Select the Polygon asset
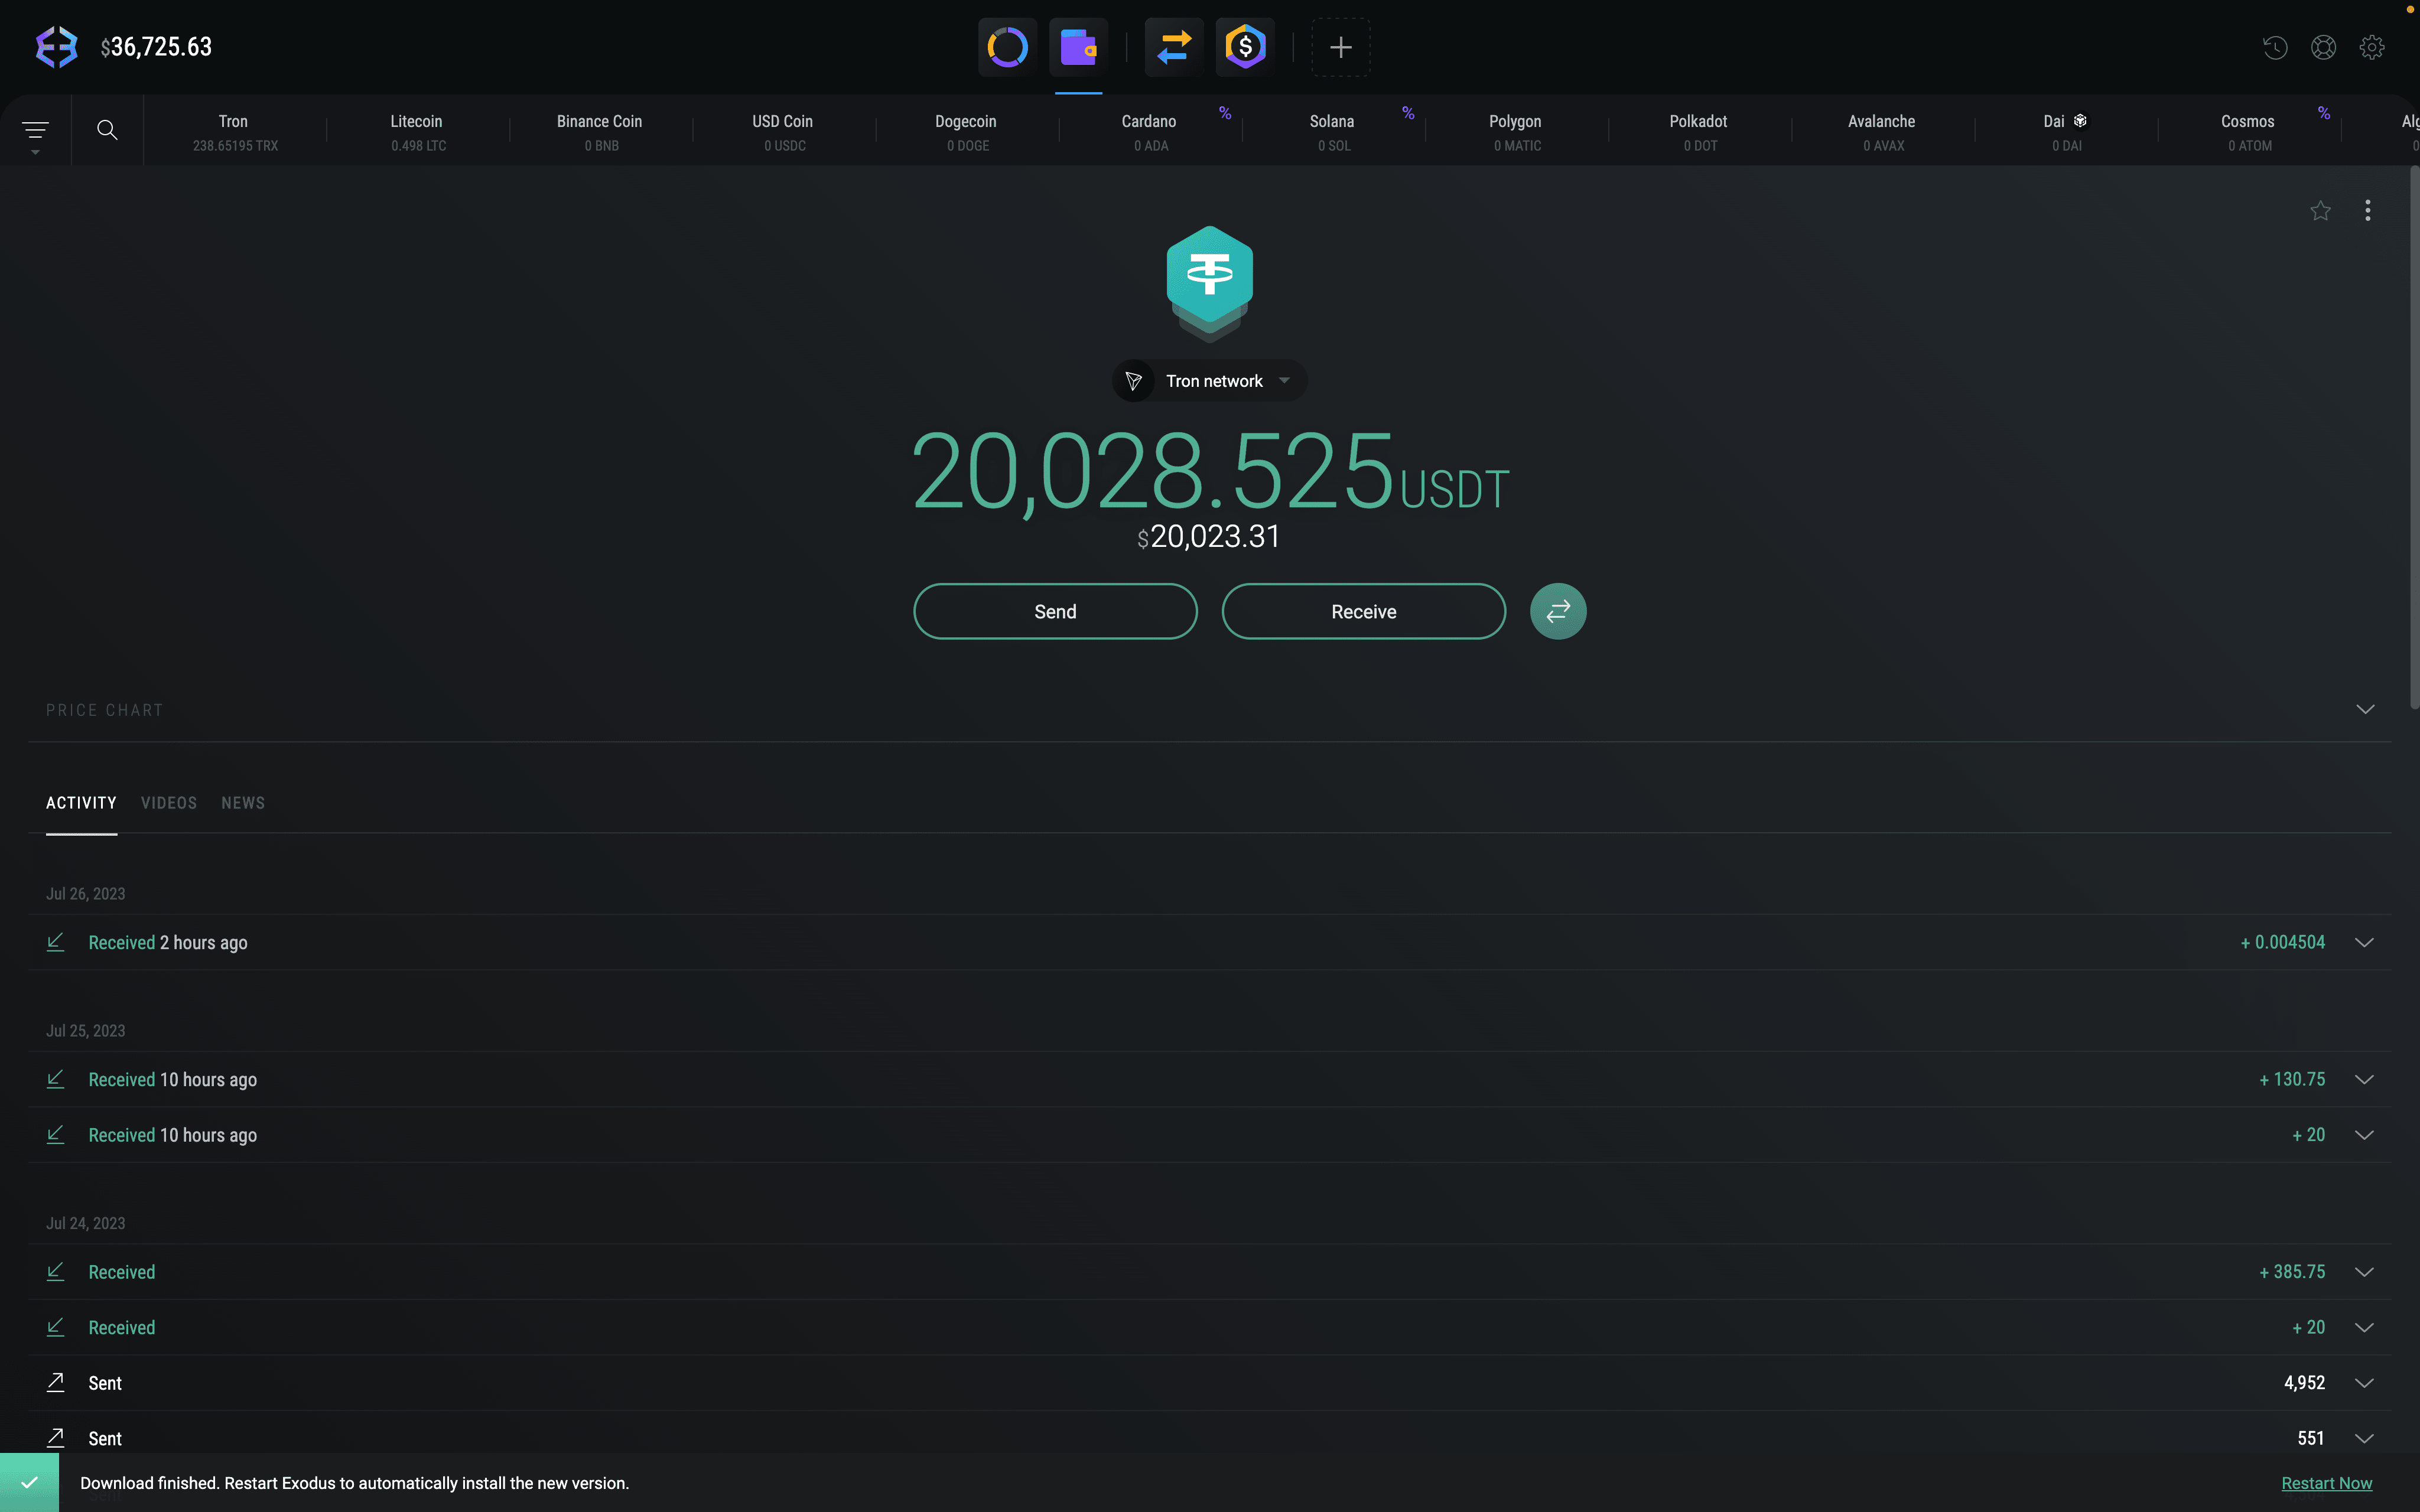The height and width of the screenshot is (1512, 2420). [x=1516, y=132]
